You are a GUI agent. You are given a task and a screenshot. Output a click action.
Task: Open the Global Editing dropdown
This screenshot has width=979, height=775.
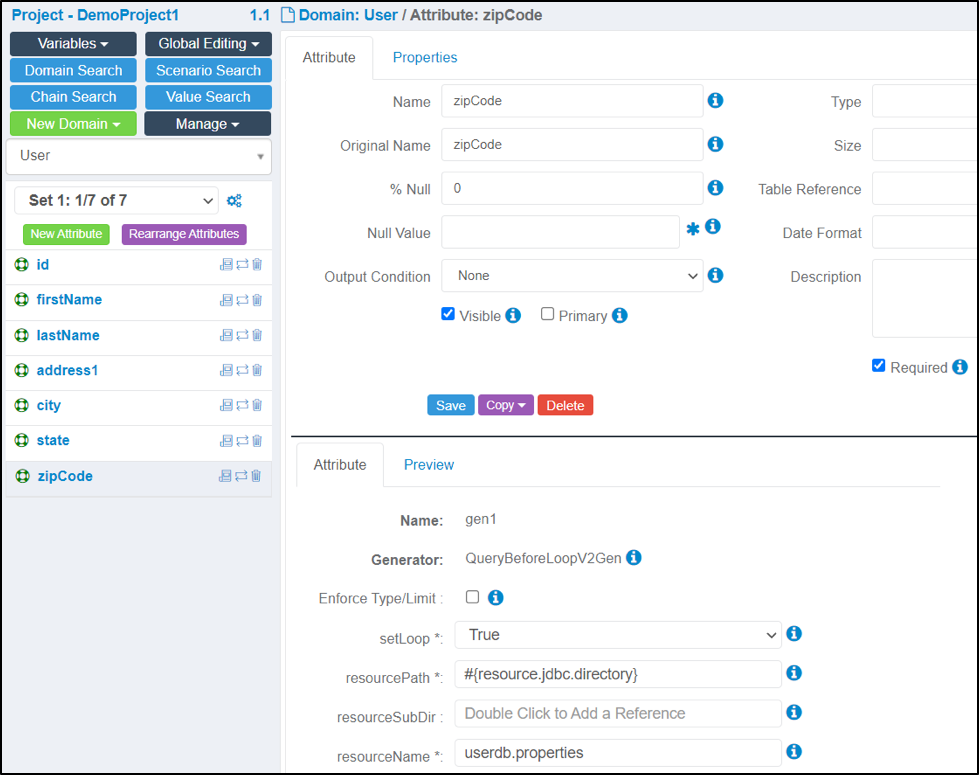[x=209, y=44]
